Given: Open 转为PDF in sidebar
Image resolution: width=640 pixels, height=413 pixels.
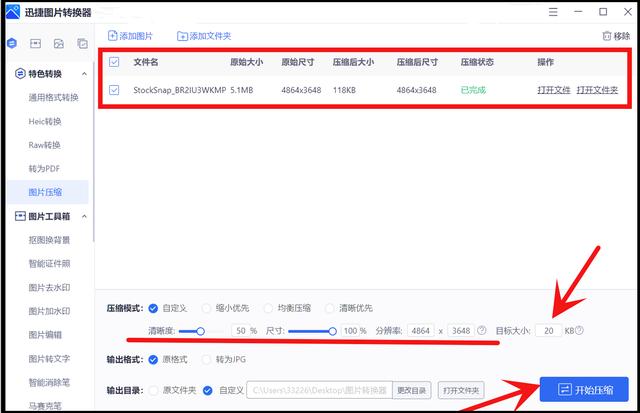Looking at the screenshot, I should tap(44, 169).
